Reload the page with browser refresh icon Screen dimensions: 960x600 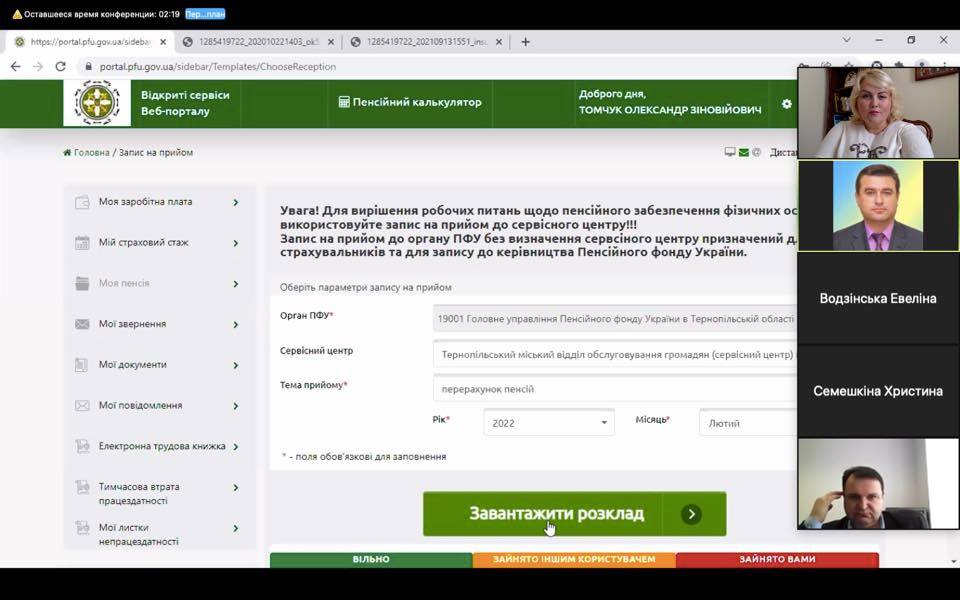[60, 67]
